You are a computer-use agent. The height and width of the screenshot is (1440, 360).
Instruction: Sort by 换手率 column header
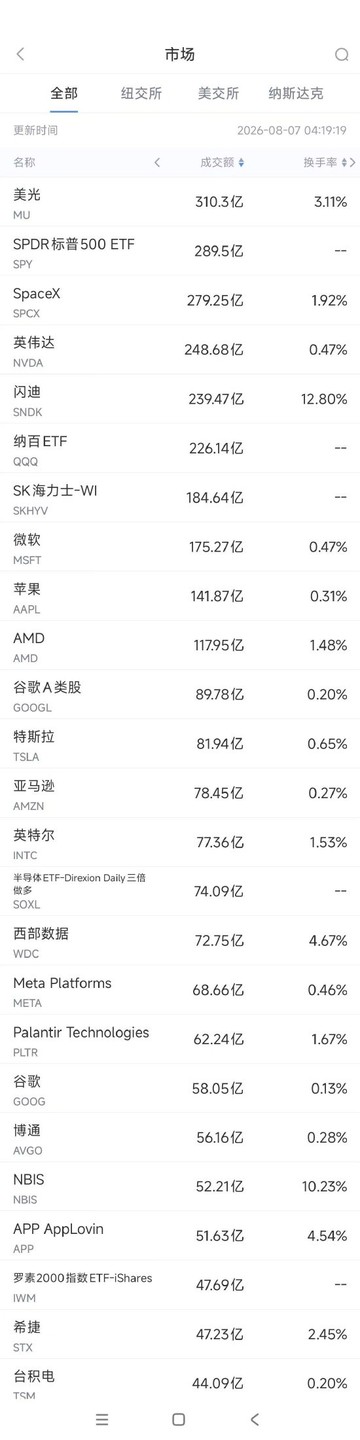click(x=325, y=162)
